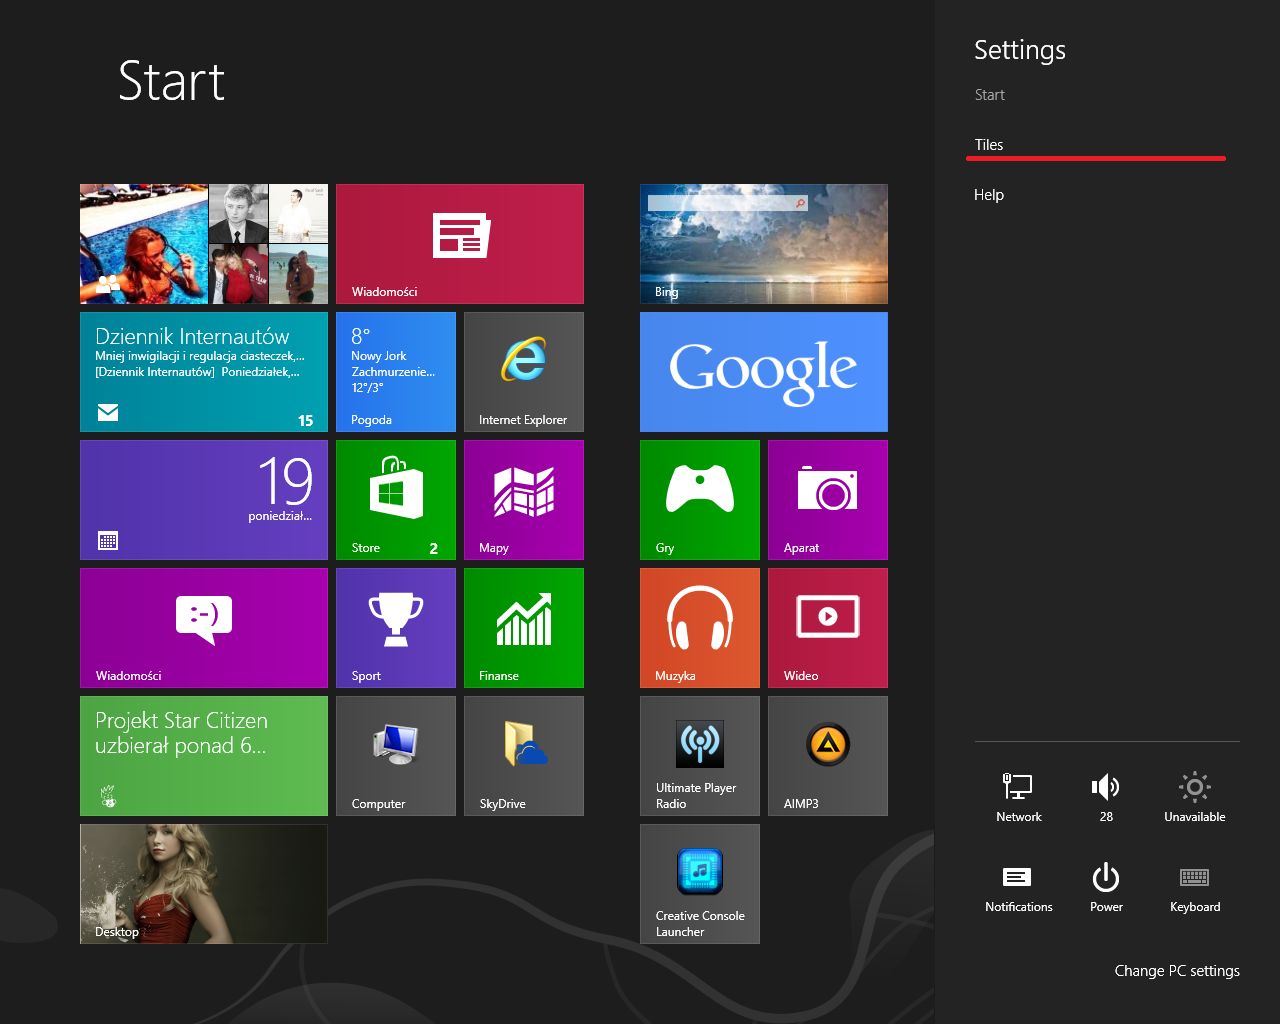Click the Change PC settings link

point(1177,971)
